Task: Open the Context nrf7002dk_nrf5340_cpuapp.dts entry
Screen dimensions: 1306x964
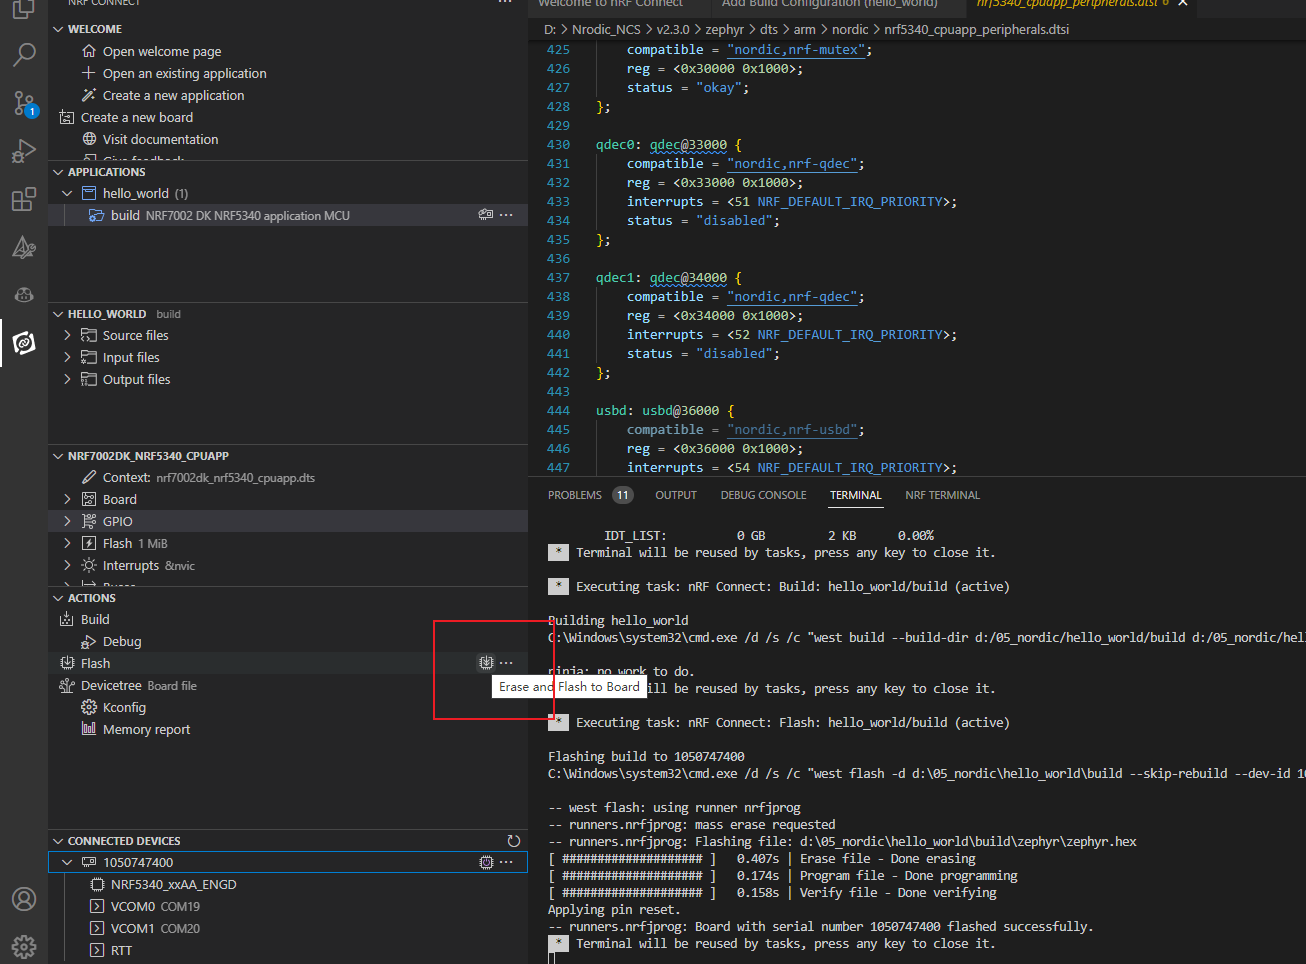Action: coord(209,477)
